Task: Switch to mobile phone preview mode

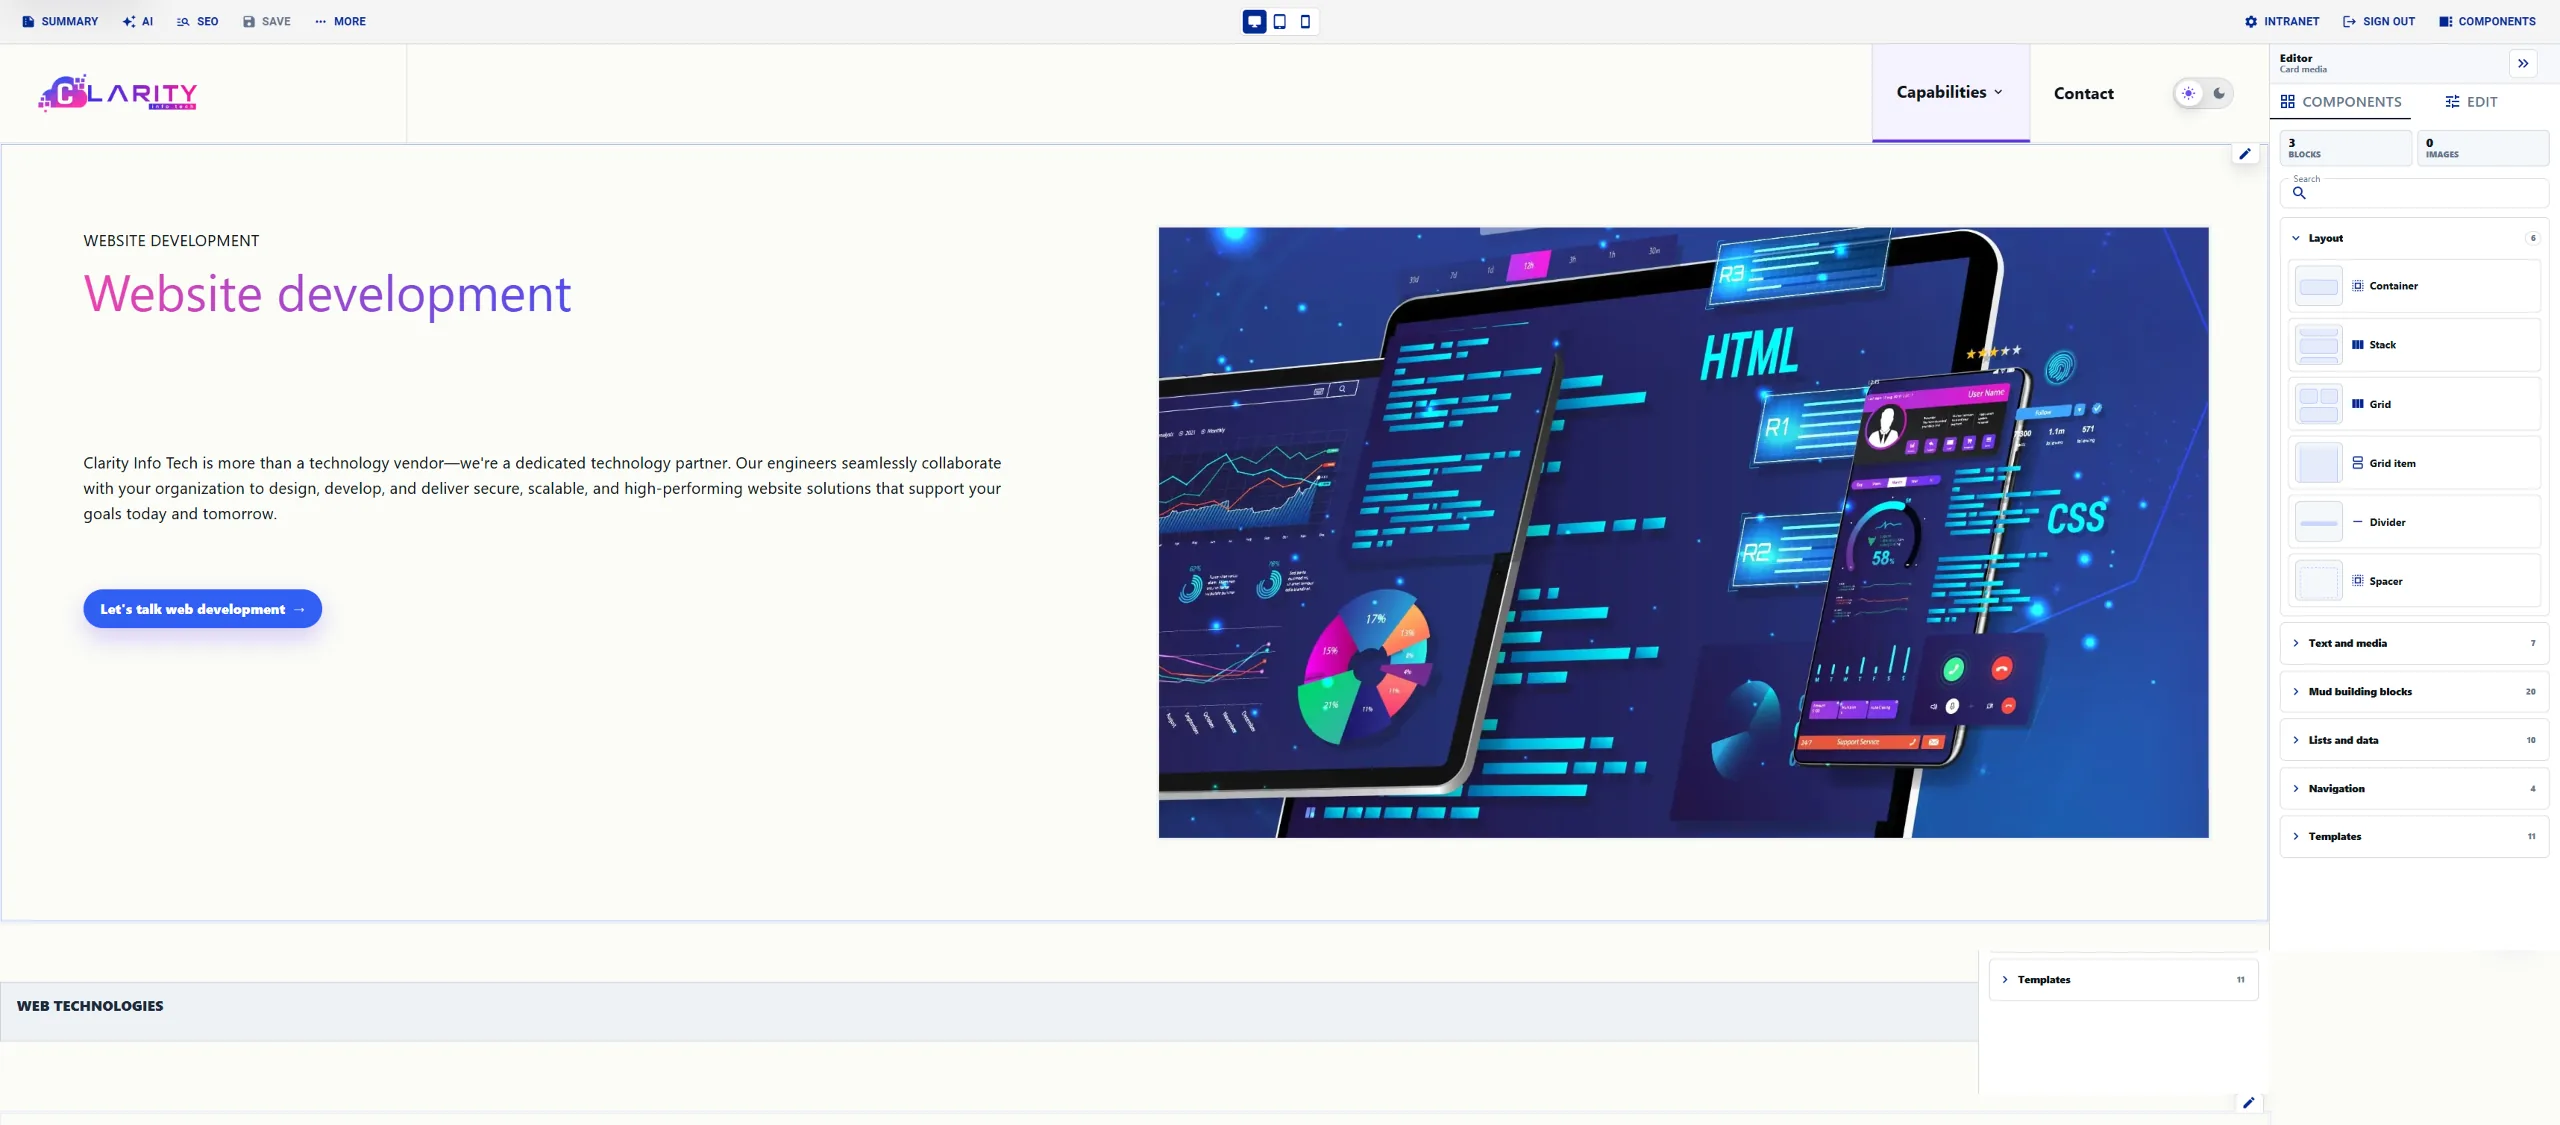Action: pos(1305,21)
